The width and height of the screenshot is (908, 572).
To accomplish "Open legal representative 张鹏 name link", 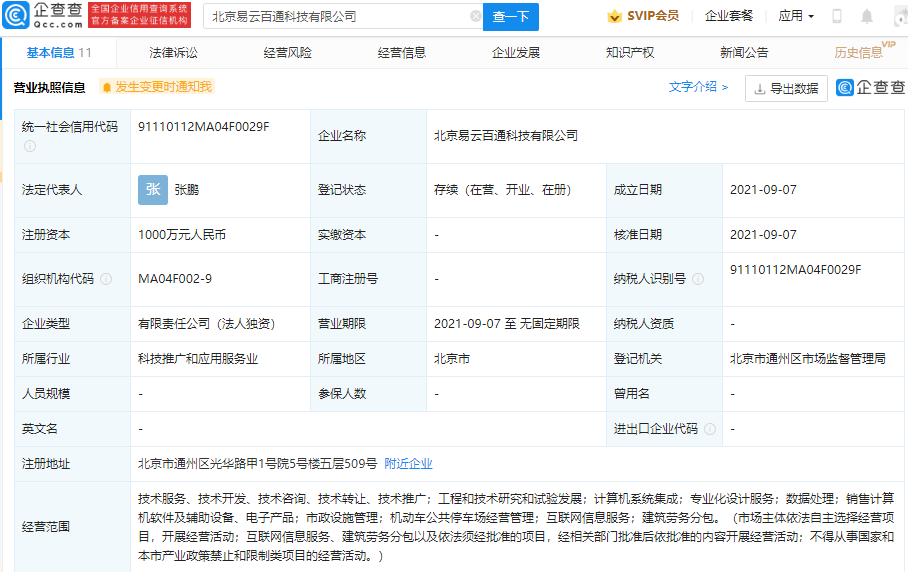I will point(187,190).
